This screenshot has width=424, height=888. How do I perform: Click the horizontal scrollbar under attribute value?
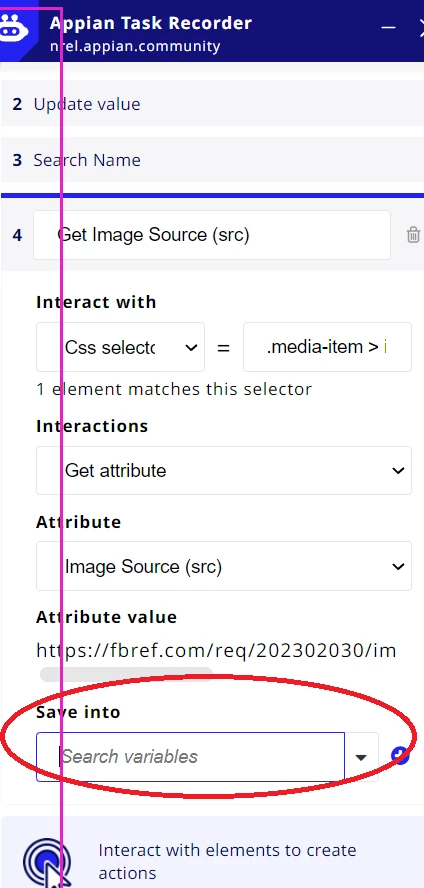point(126,674)
